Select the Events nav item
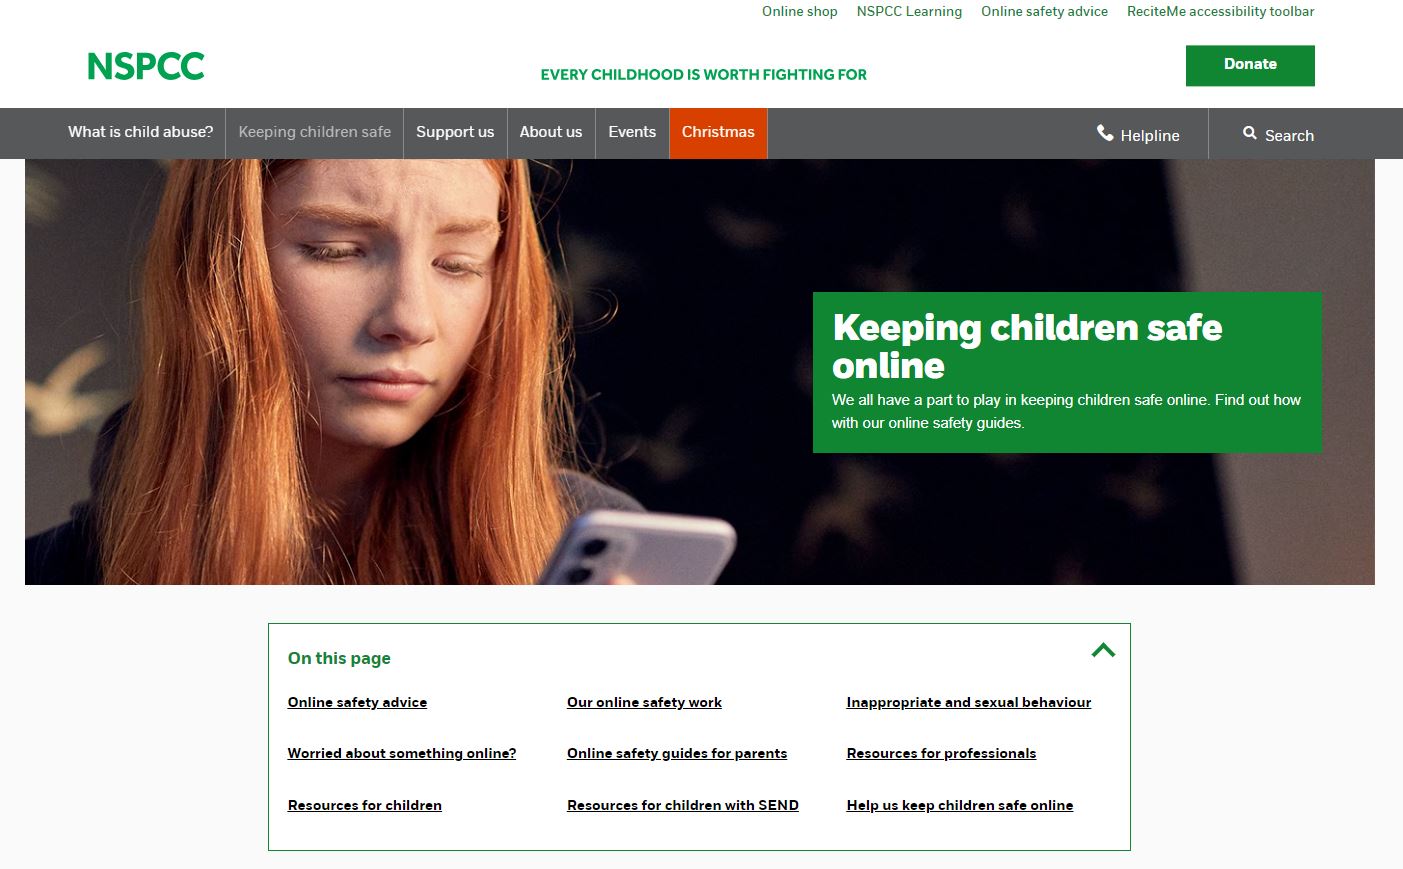This screenshot has width=1403, height=869. 632,132
